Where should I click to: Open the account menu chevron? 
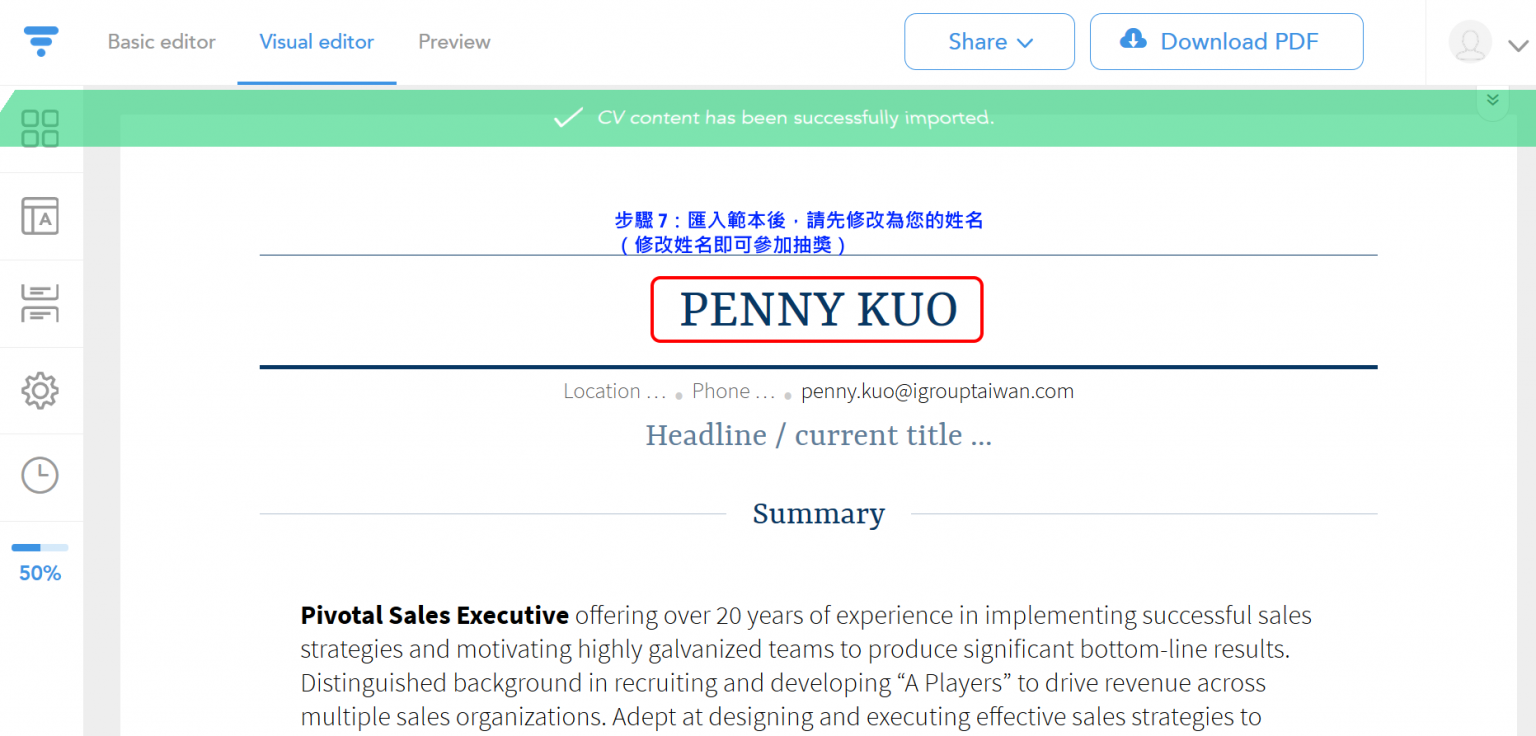tap(1518, 44)
